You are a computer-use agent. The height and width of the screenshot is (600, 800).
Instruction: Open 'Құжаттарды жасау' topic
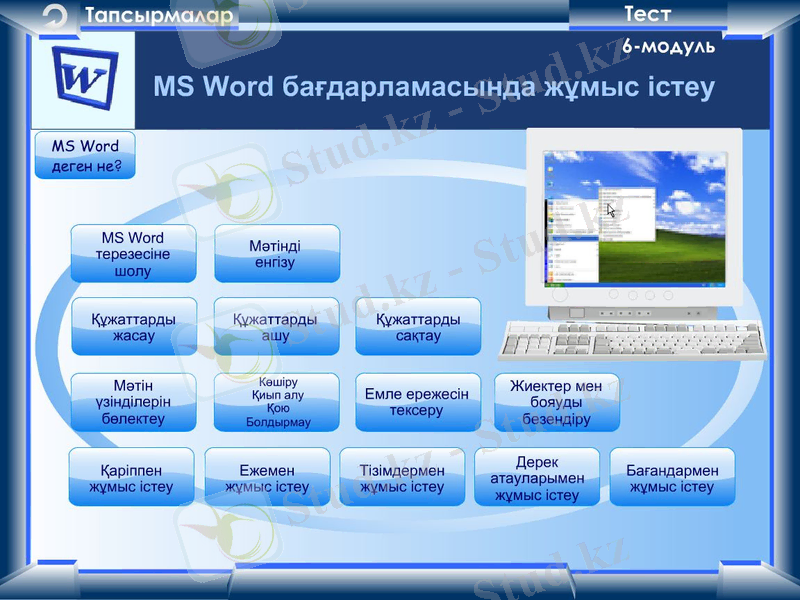(x=133, y=327)
